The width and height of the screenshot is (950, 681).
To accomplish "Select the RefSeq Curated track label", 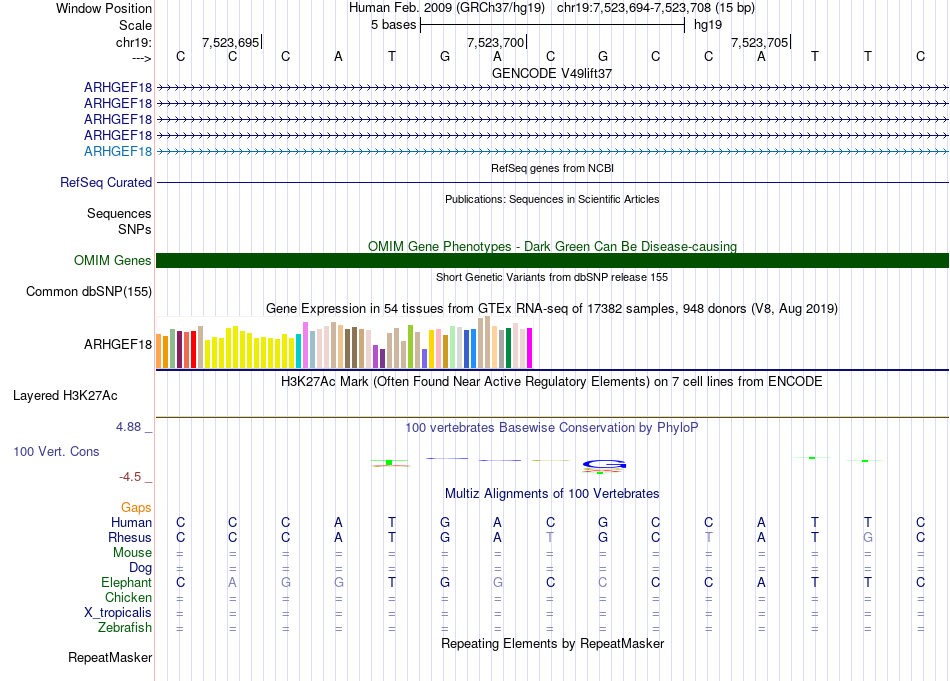I will click(x=106, y=183).
